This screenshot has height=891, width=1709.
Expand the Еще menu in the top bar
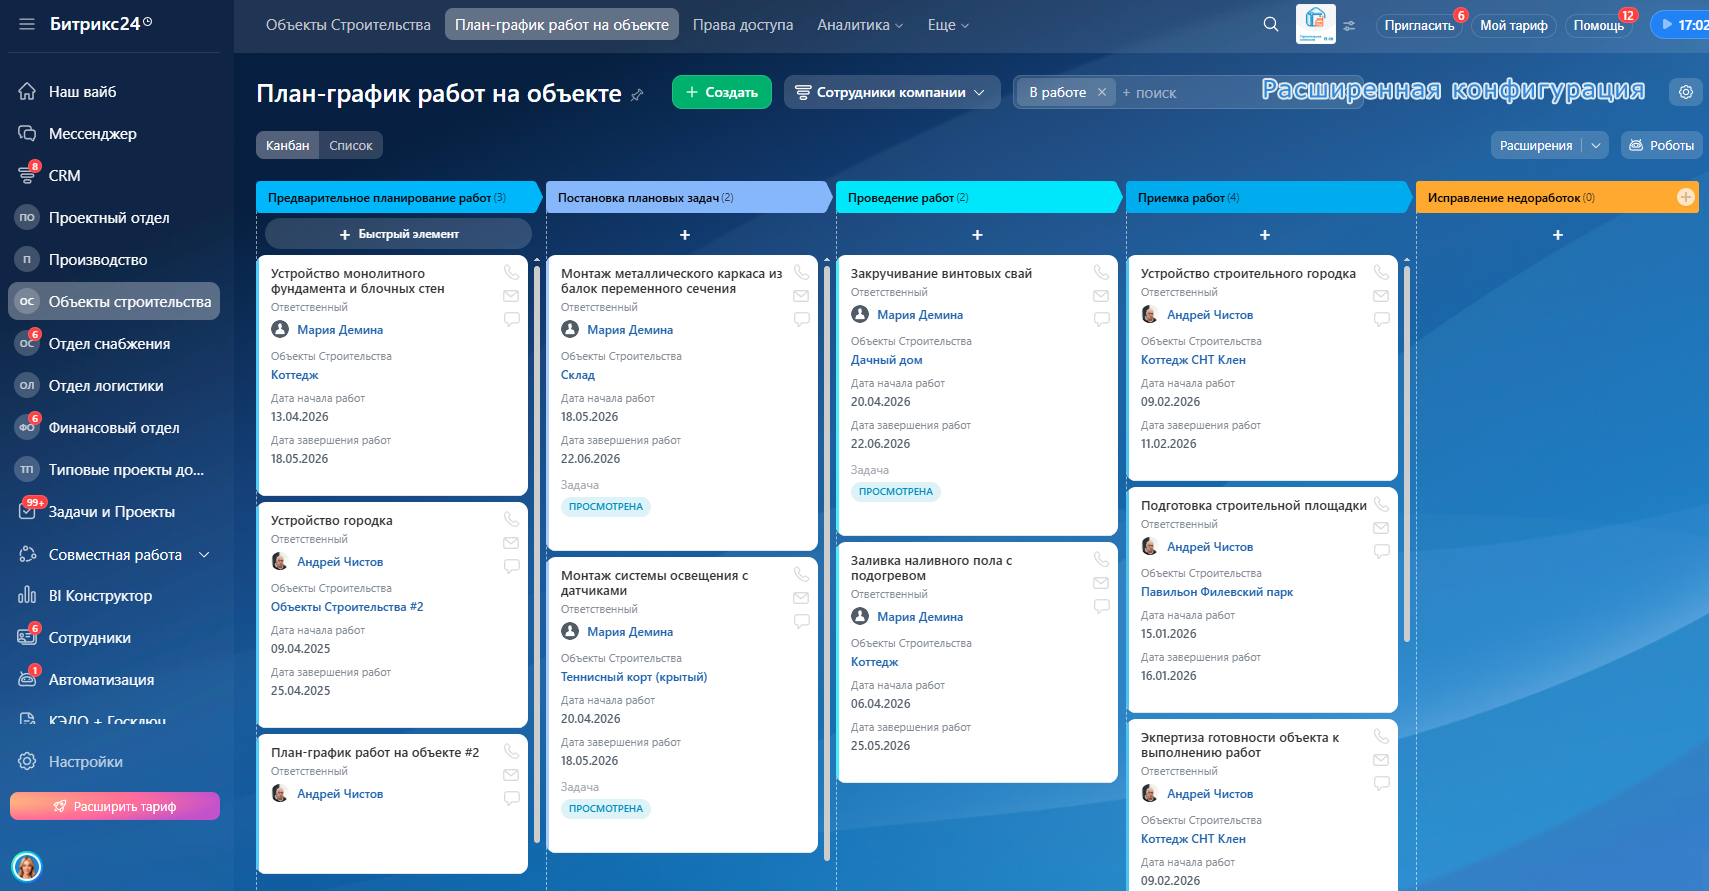pos(948,25)
